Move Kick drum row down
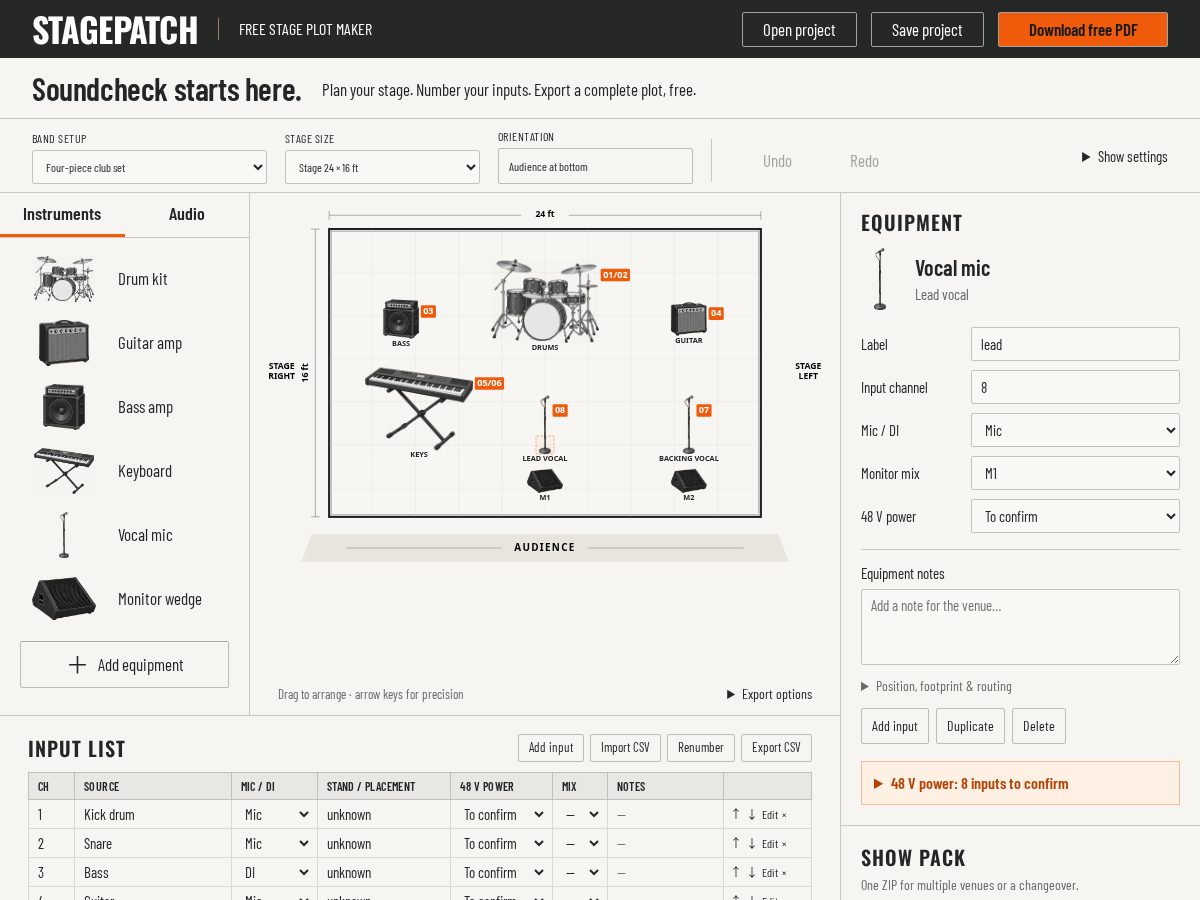The width and height of the screenshot is (1200, 900). pos(752,814)
